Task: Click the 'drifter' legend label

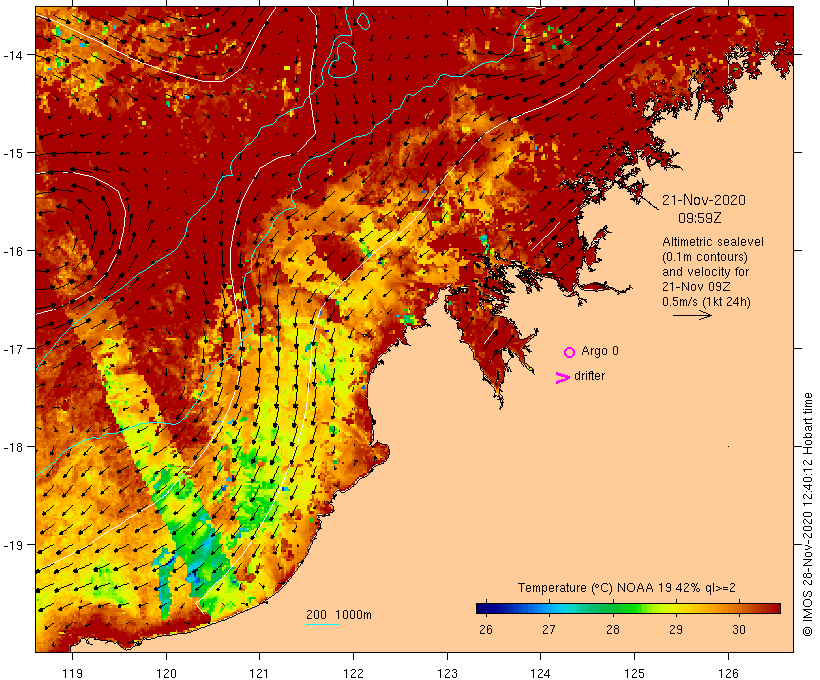Action: tap(589, 376)
